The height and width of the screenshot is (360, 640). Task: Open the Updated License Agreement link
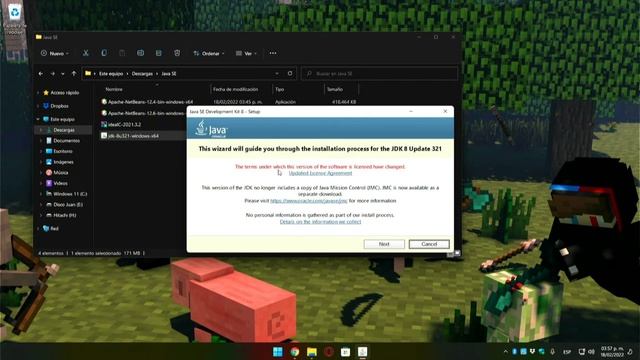[x=320, y=173]
